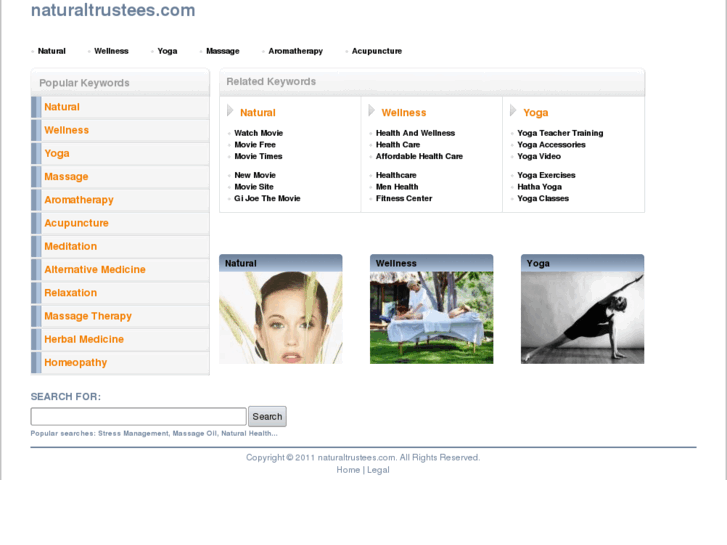Open the Natural related keywords heading

pos(258,113)
